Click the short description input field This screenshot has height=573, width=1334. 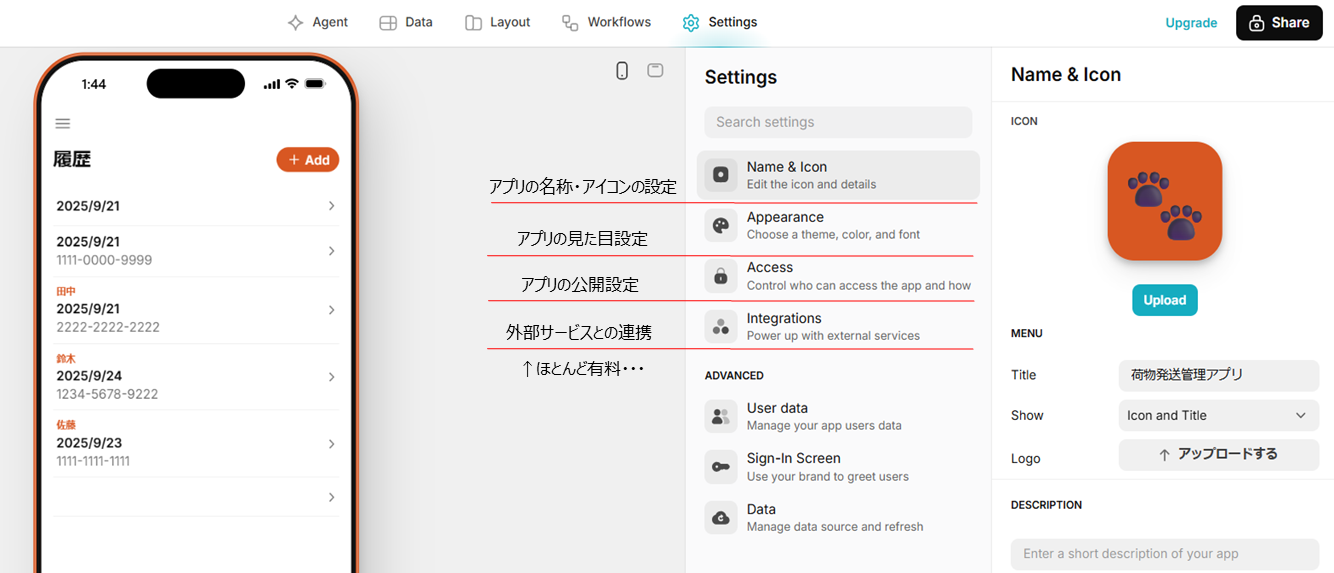point(1165,554)
